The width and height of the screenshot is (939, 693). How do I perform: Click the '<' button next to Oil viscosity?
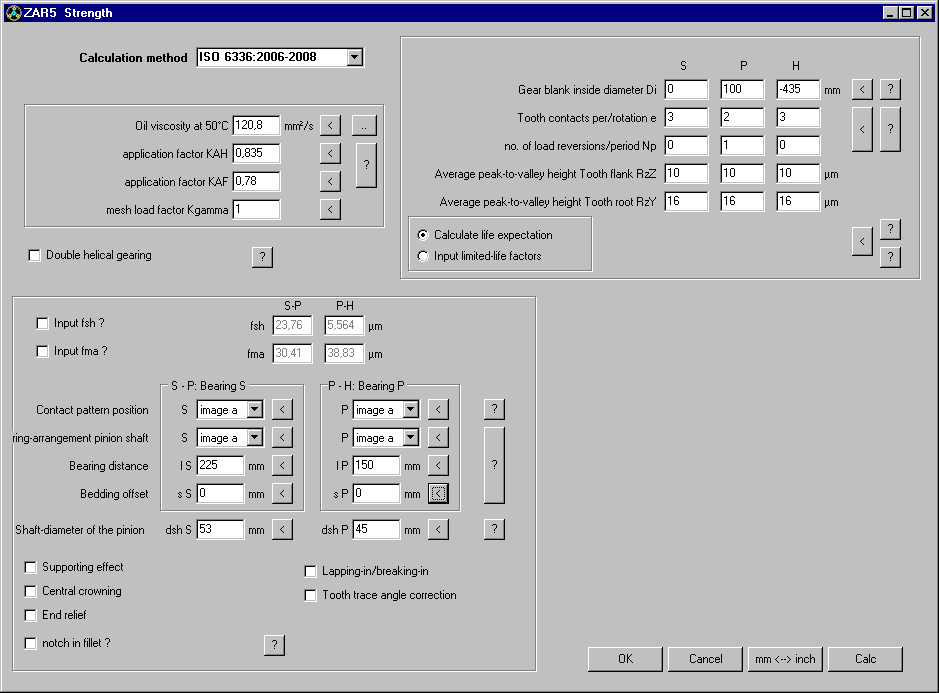point(331,126)
